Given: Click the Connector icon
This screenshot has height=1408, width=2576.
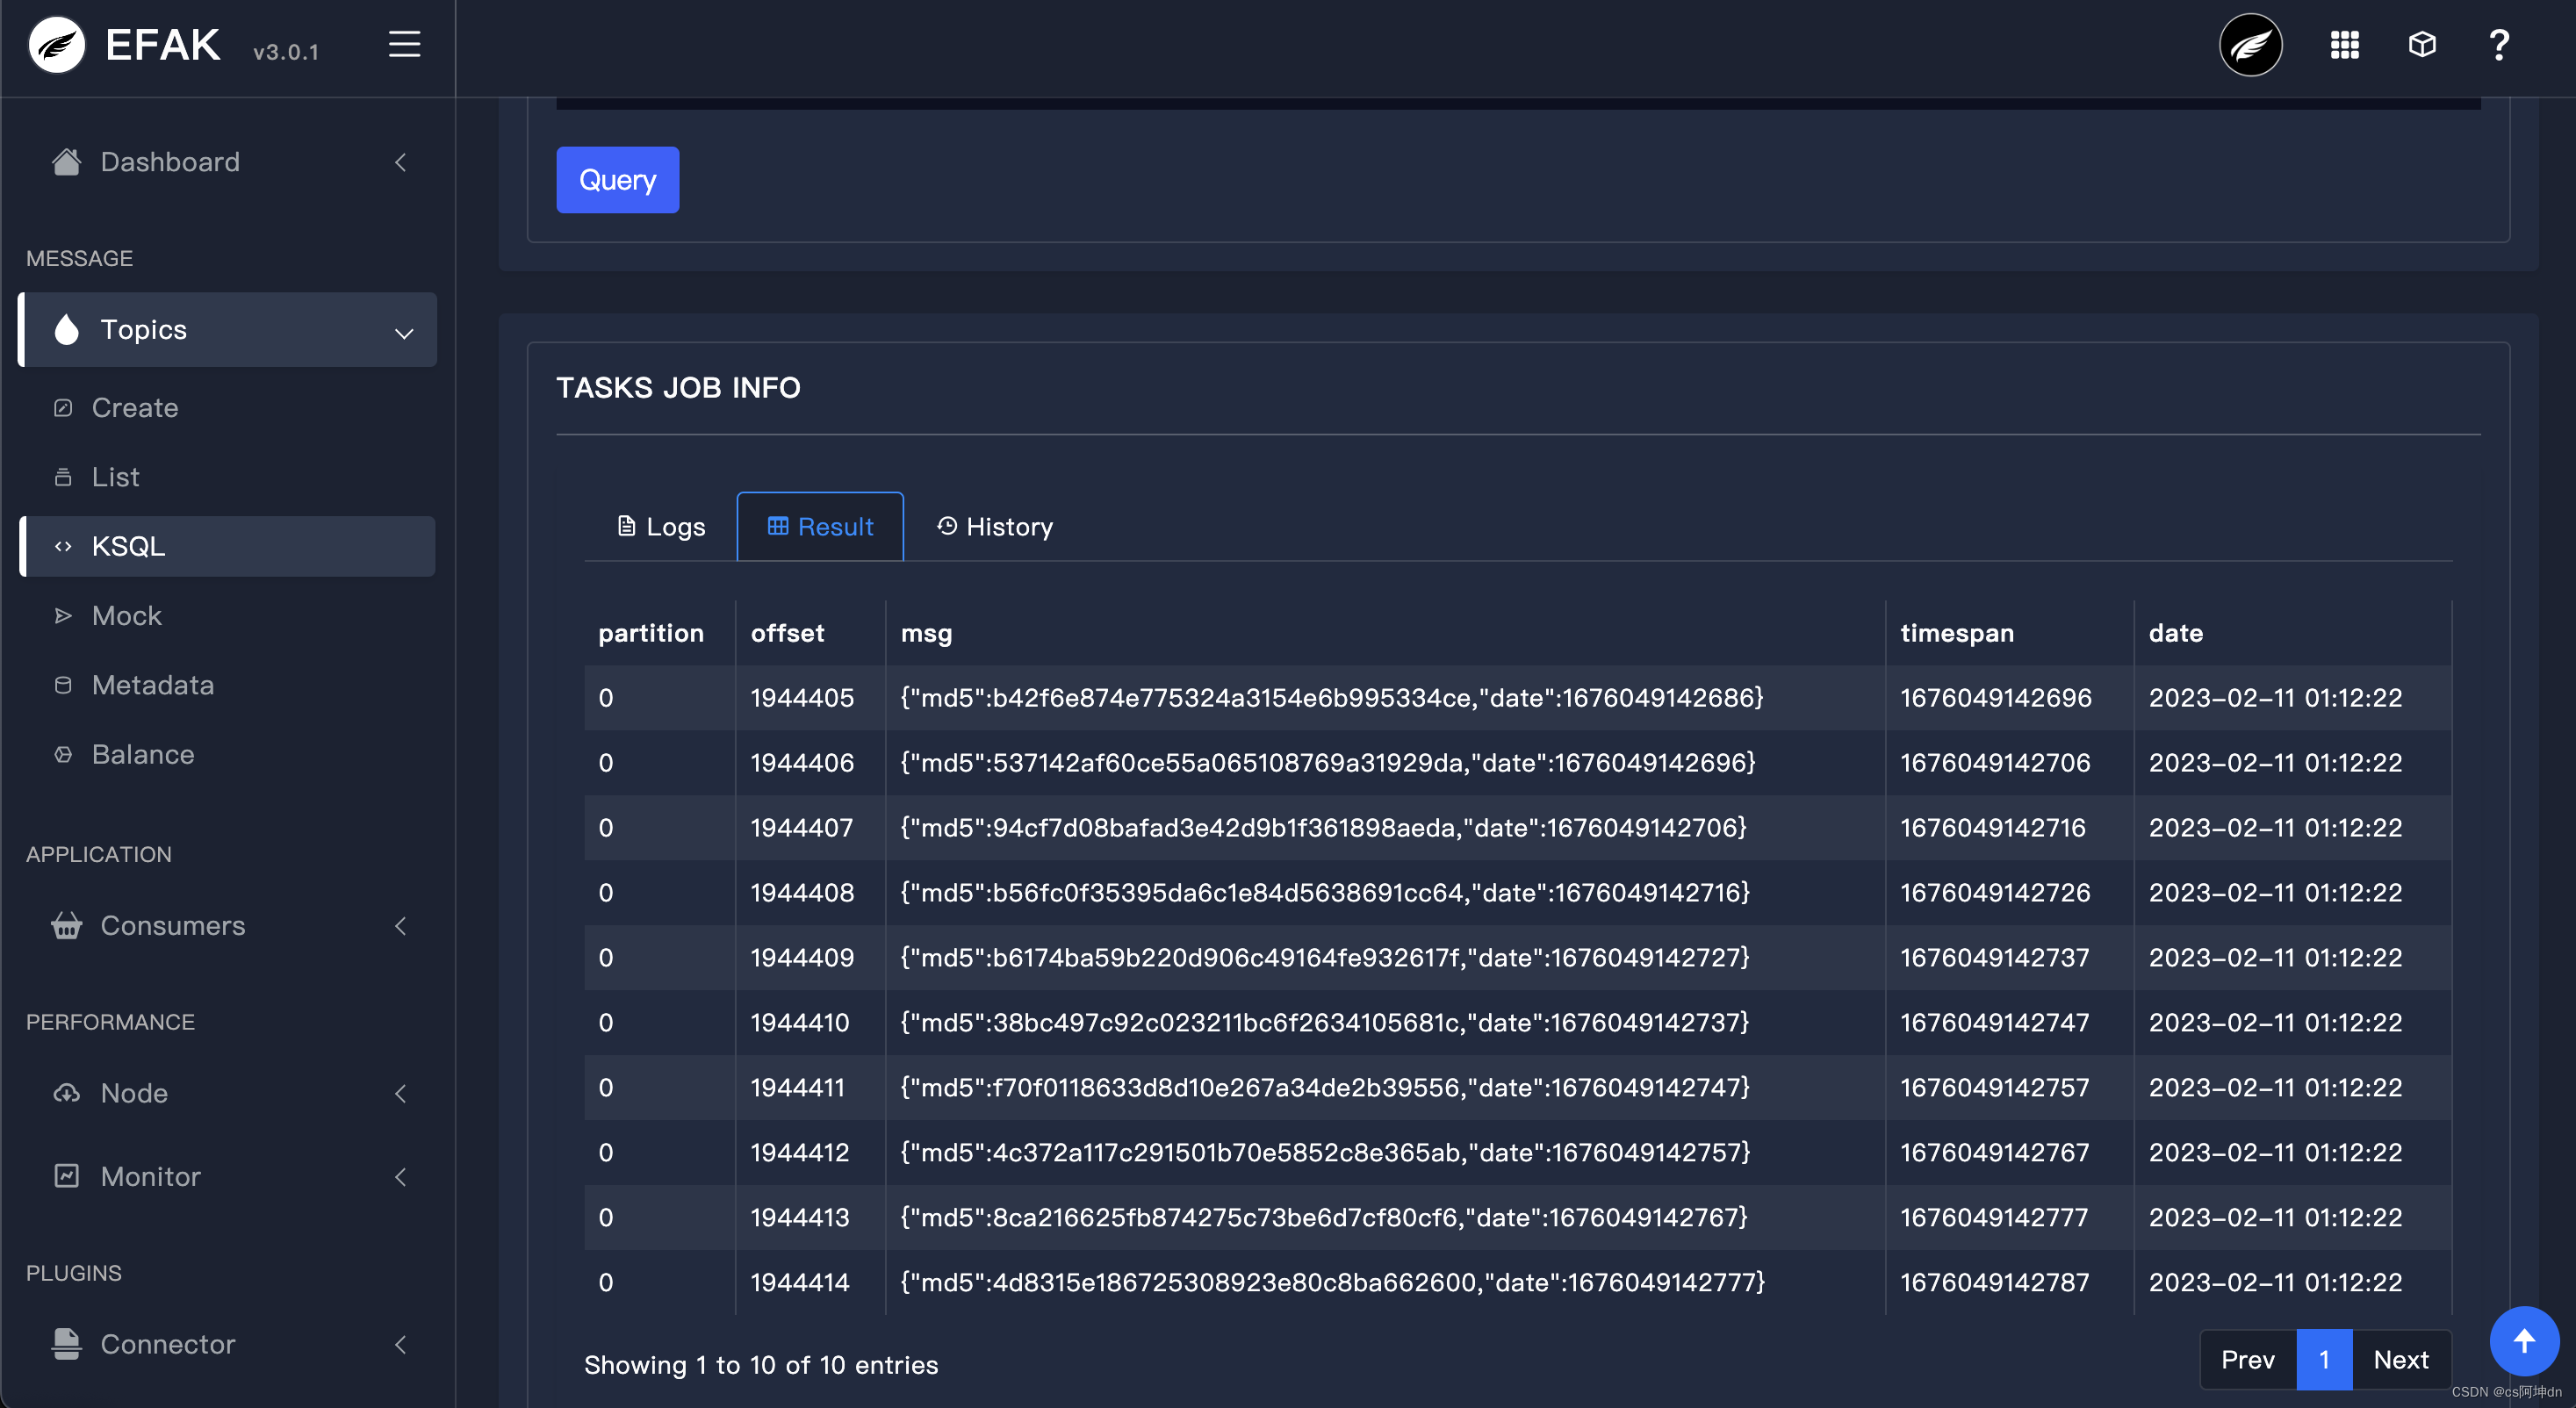Looking at the screenshot, I should (x=66, y=1344).
